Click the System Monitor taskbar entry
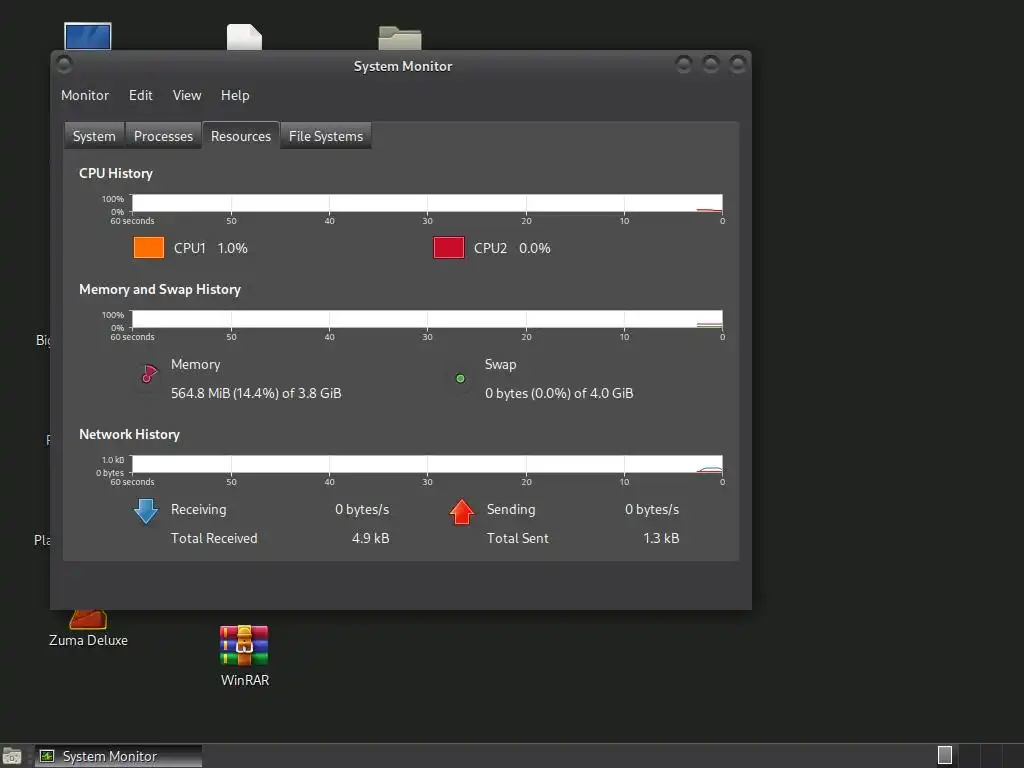This screenshot has width=1024, height=768. (118, 756)
